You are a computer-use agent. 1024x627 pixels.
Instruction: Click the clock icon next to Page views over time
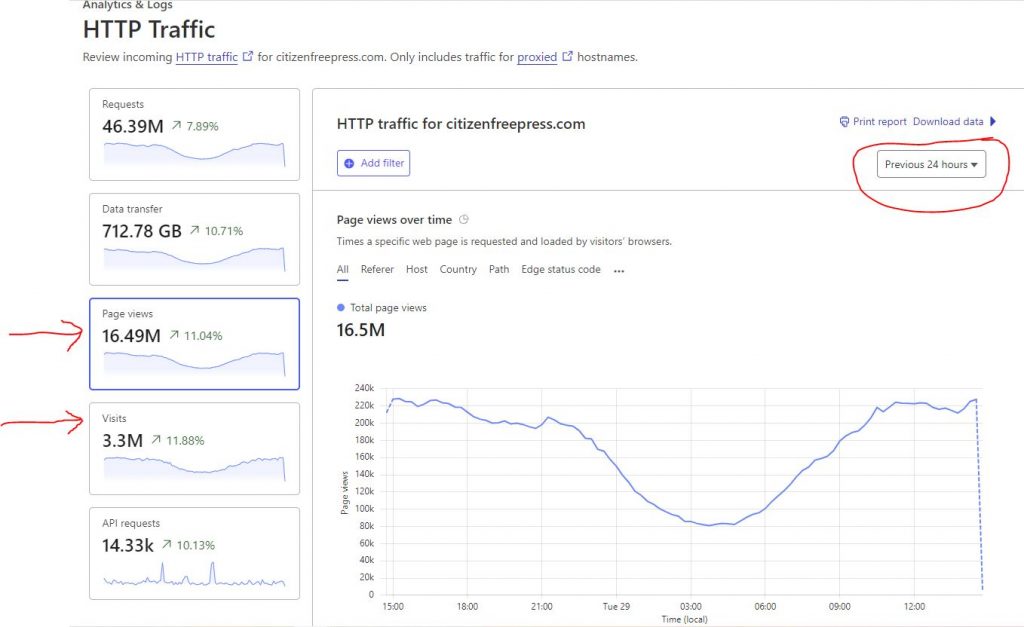[464, 220]
